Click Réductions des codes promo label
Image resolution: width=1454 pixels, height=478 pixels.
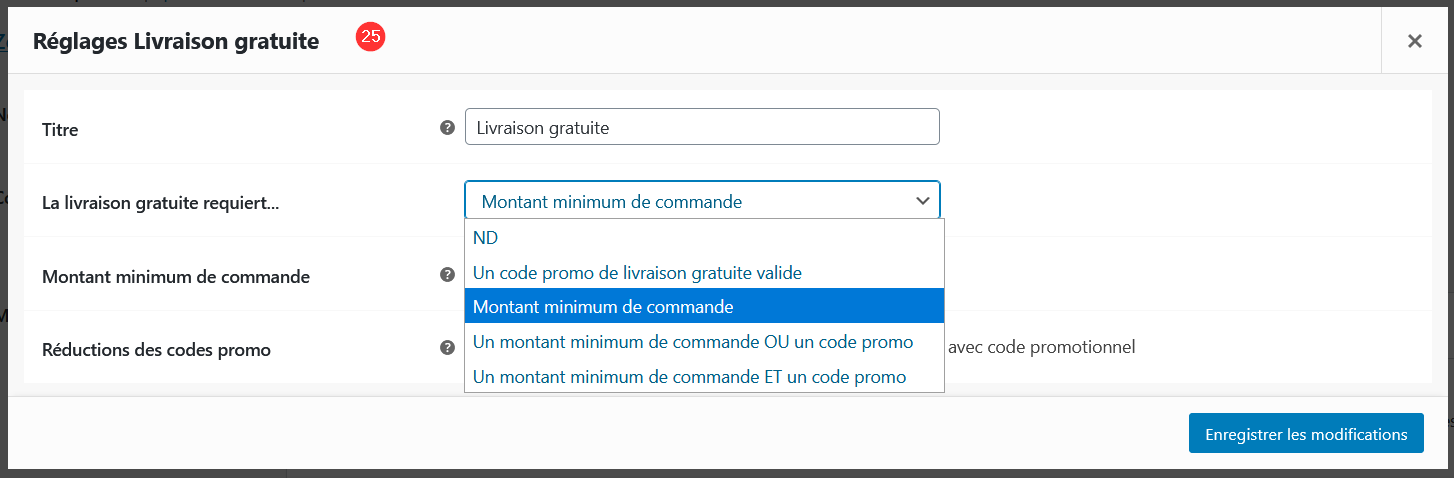click(x=156, y=350)
